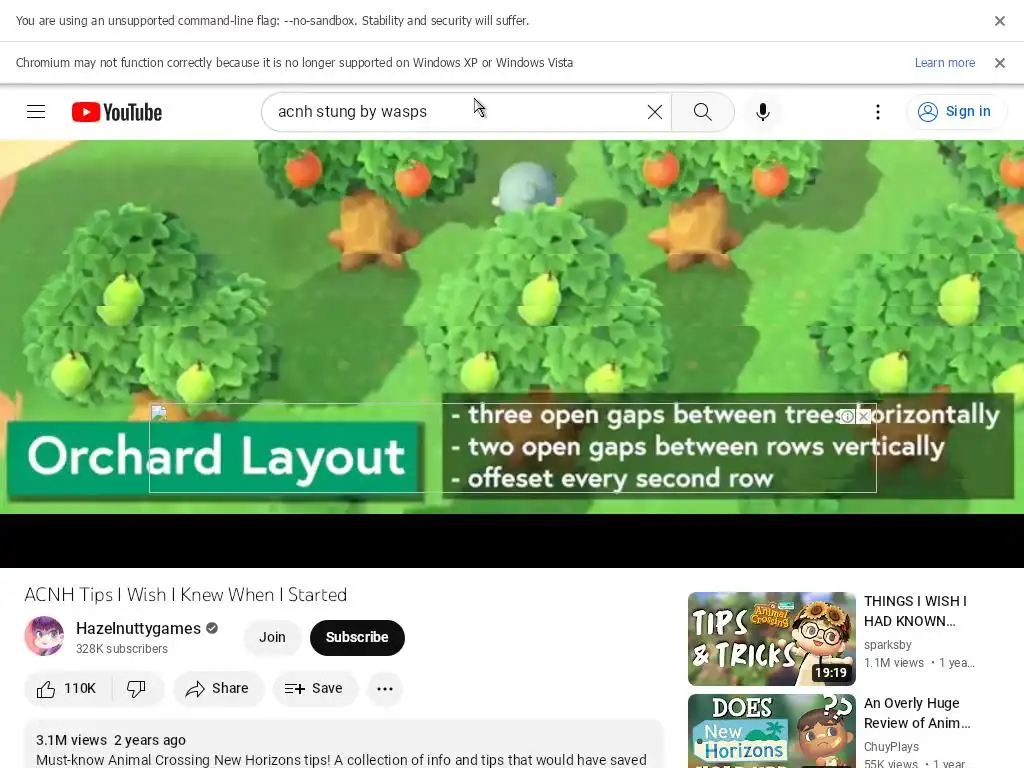Open the sparksby channel name

pos(888,645)
